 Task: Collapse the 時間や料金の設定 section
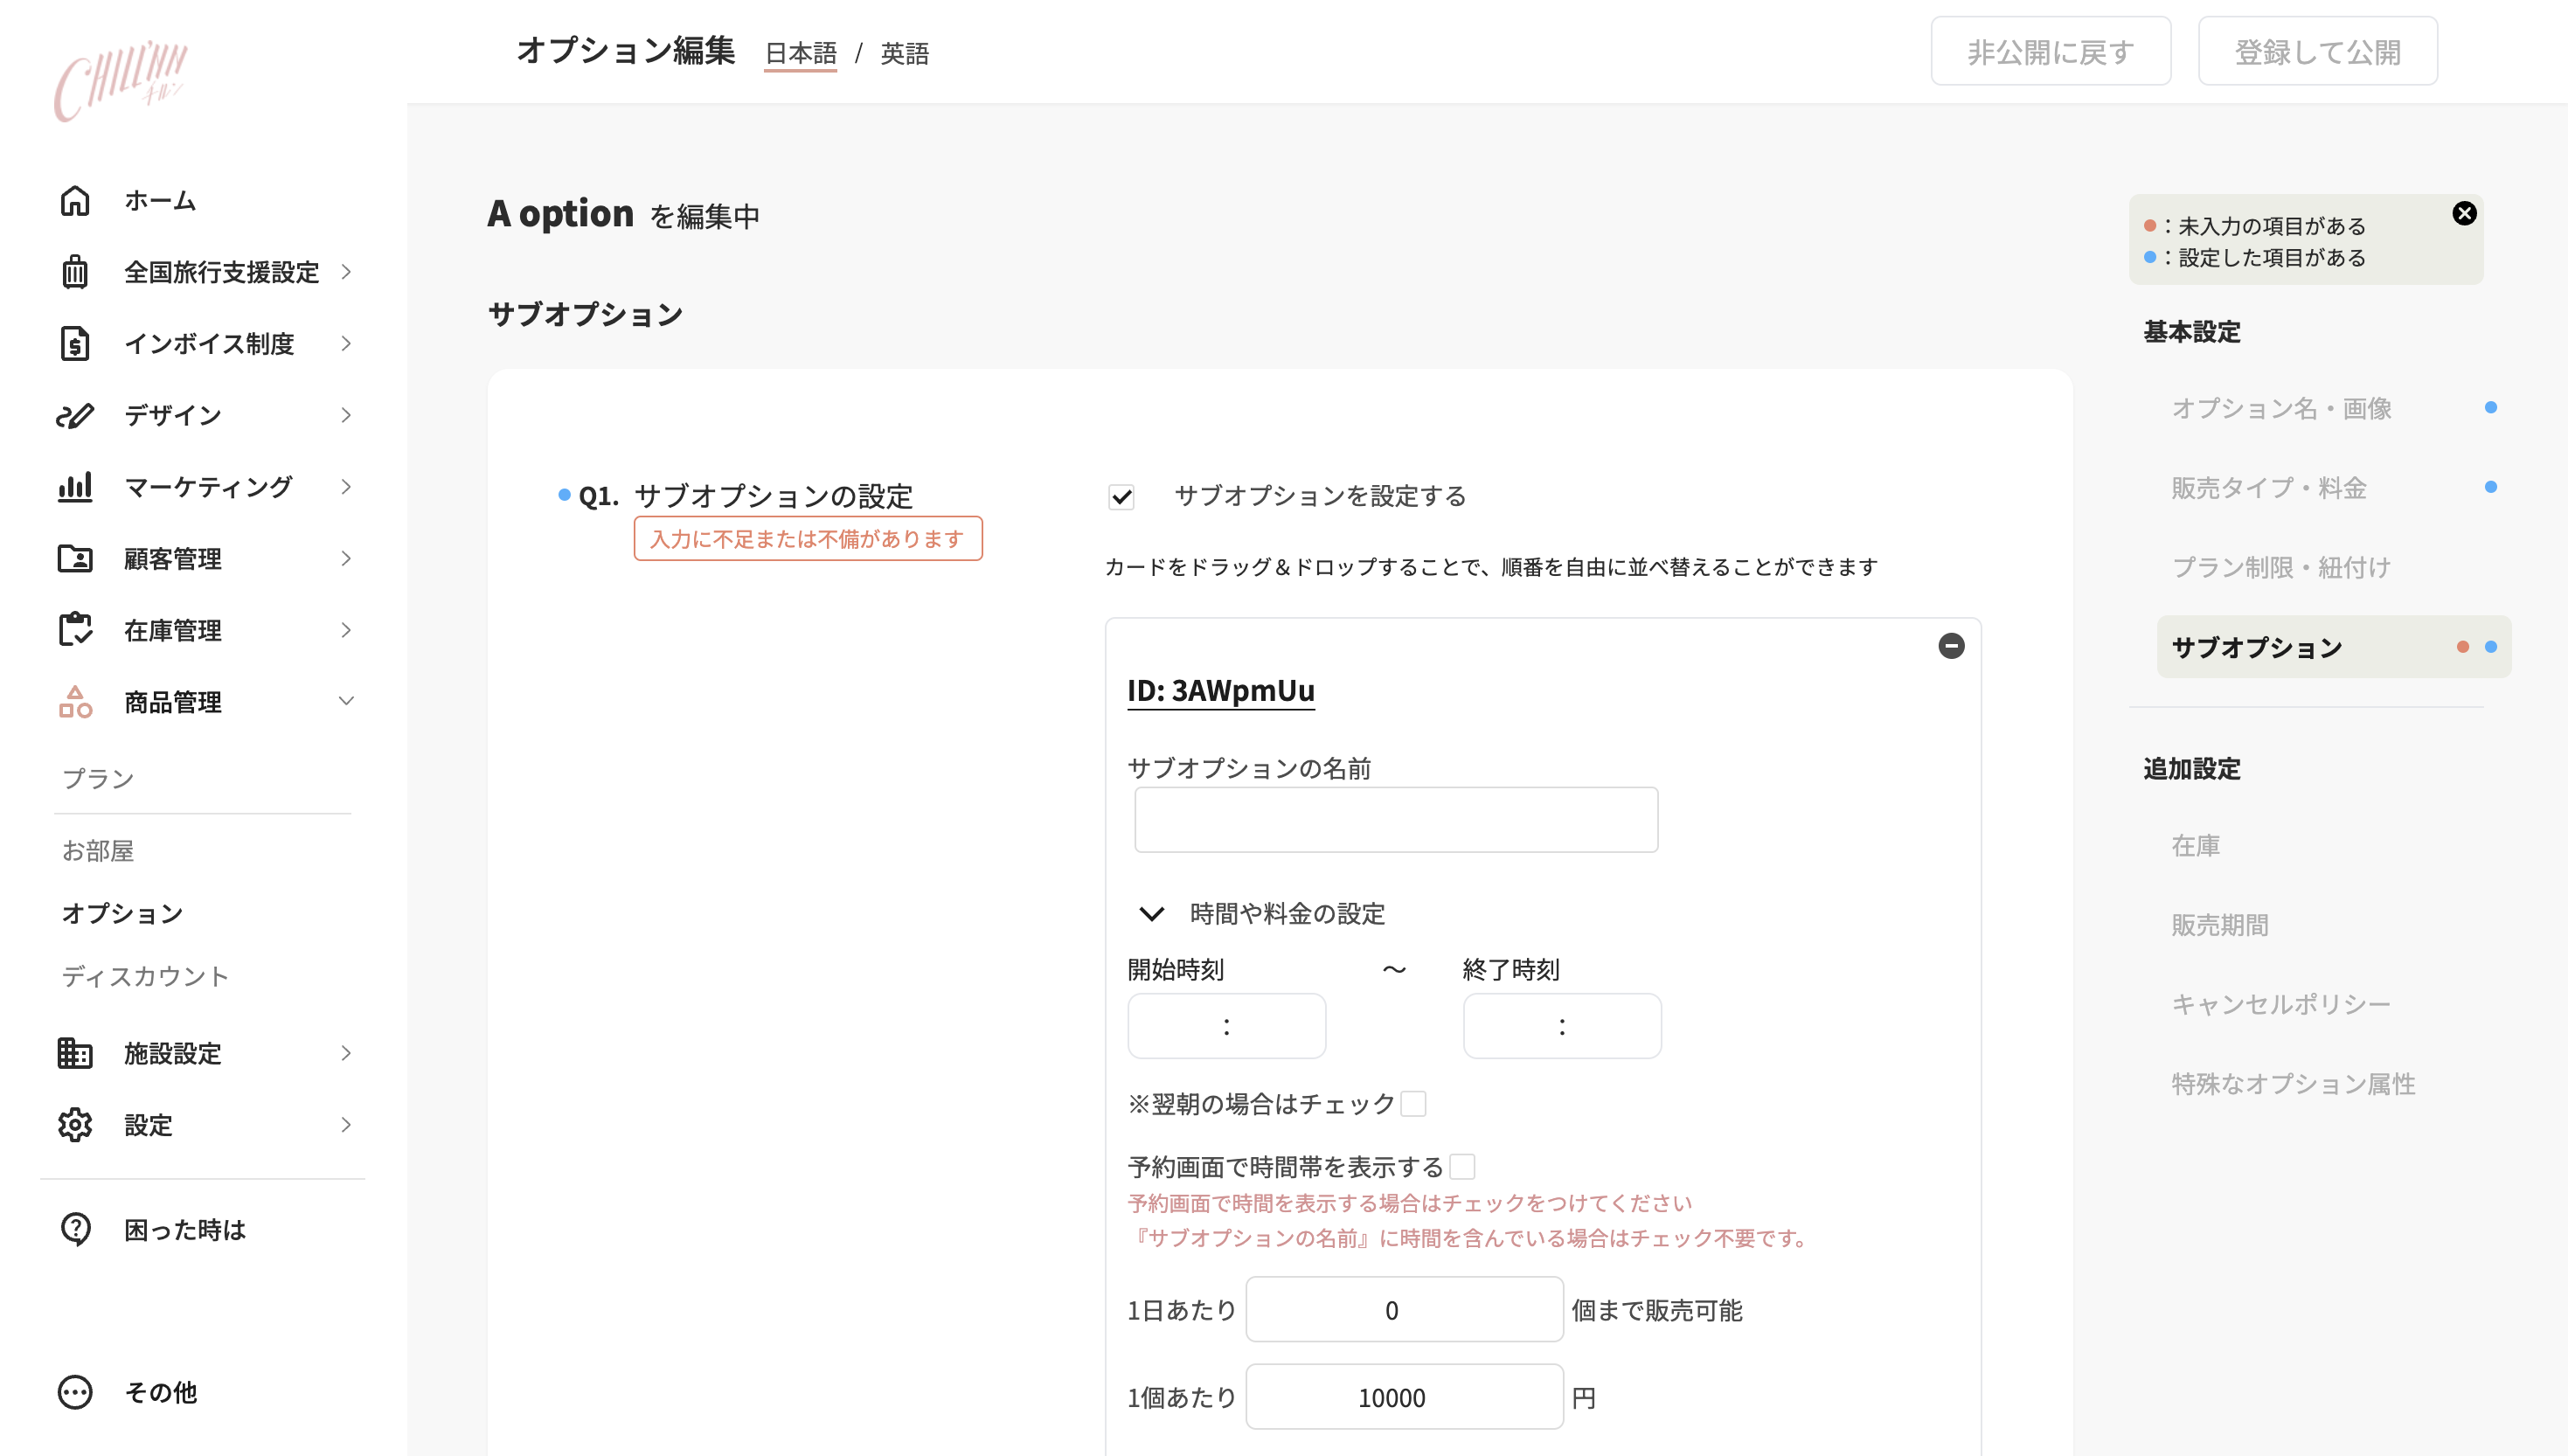click(1152, 913)
